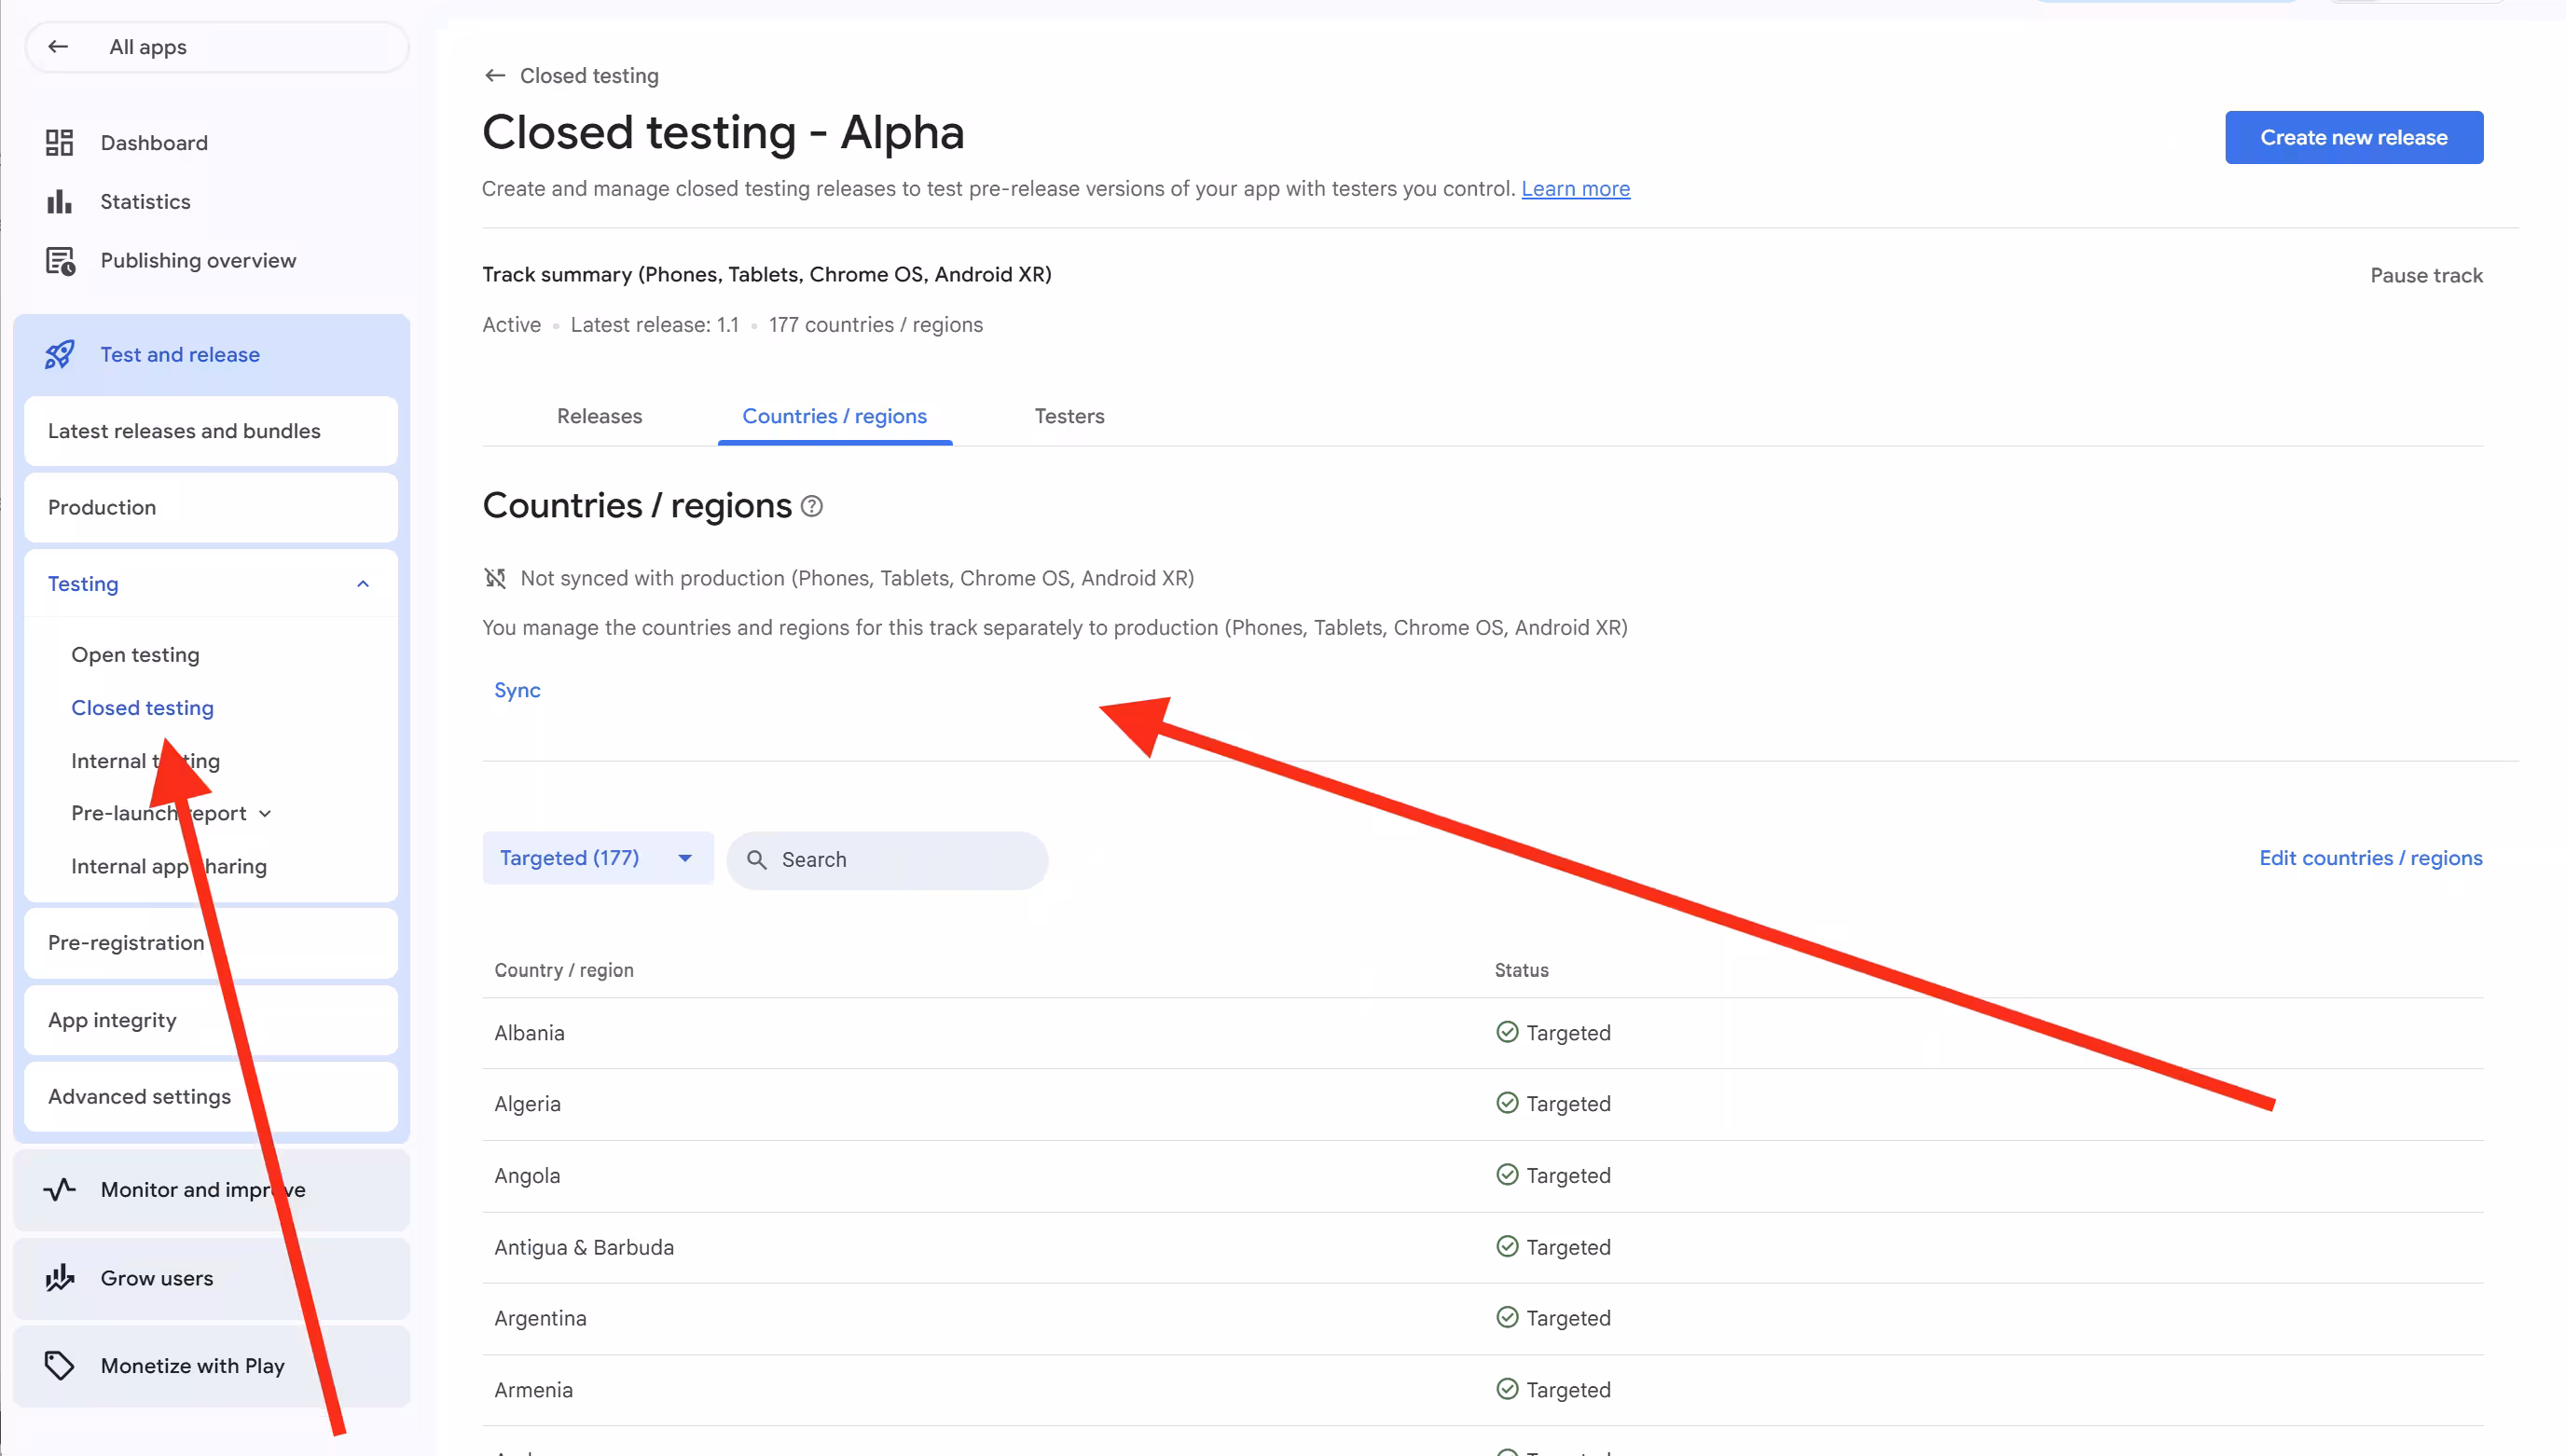The image size is (2566, 1456).
Task: Click in the countries Search field
Action: click(887, 860)
